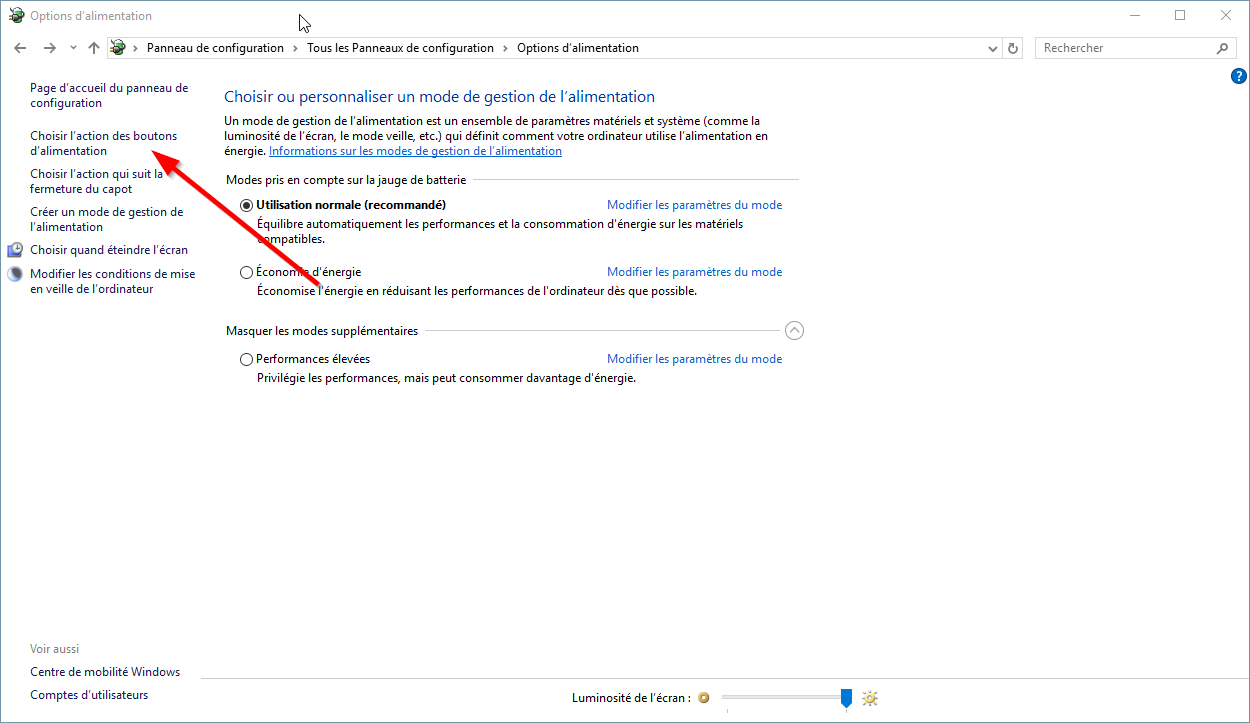Click into the Rechercher search field

(x=1125, y=48)
